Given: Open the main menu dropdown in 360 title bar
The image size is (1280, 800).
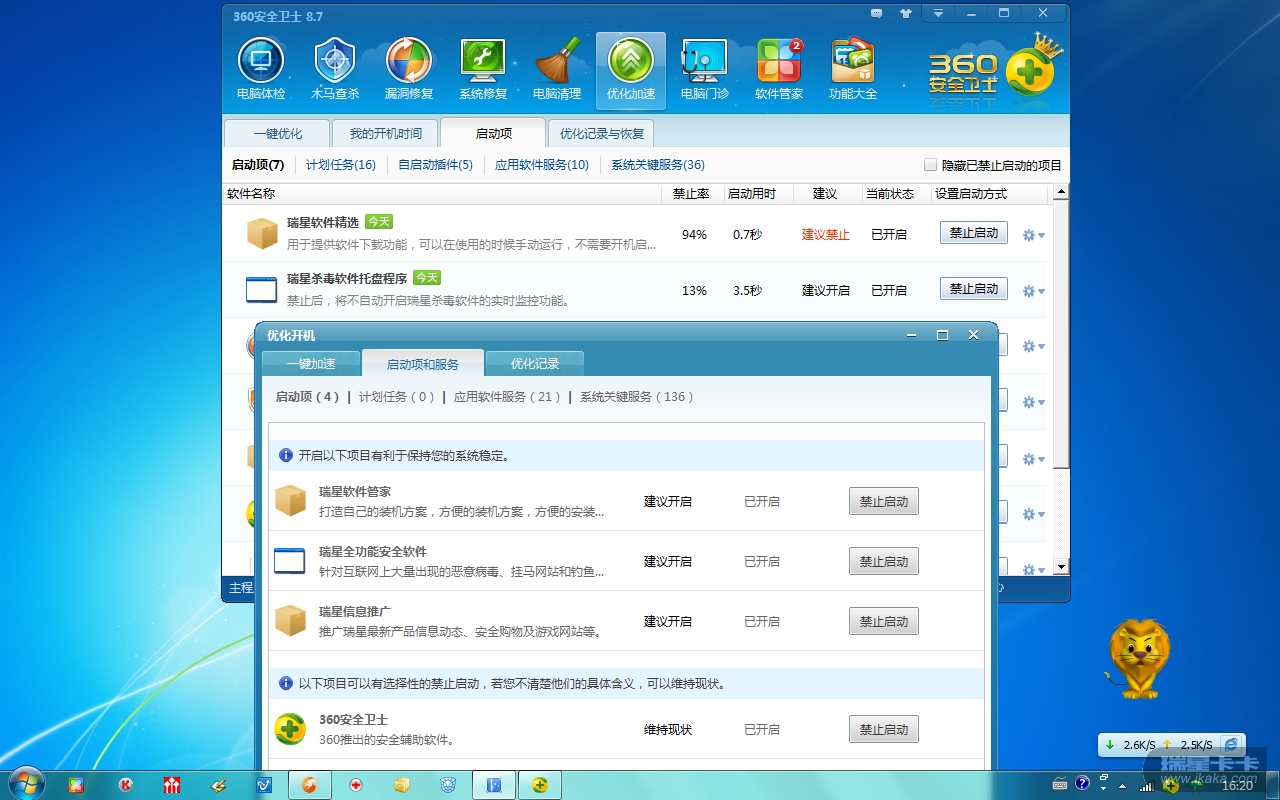Looking at the screenshot, I should 938,14.
